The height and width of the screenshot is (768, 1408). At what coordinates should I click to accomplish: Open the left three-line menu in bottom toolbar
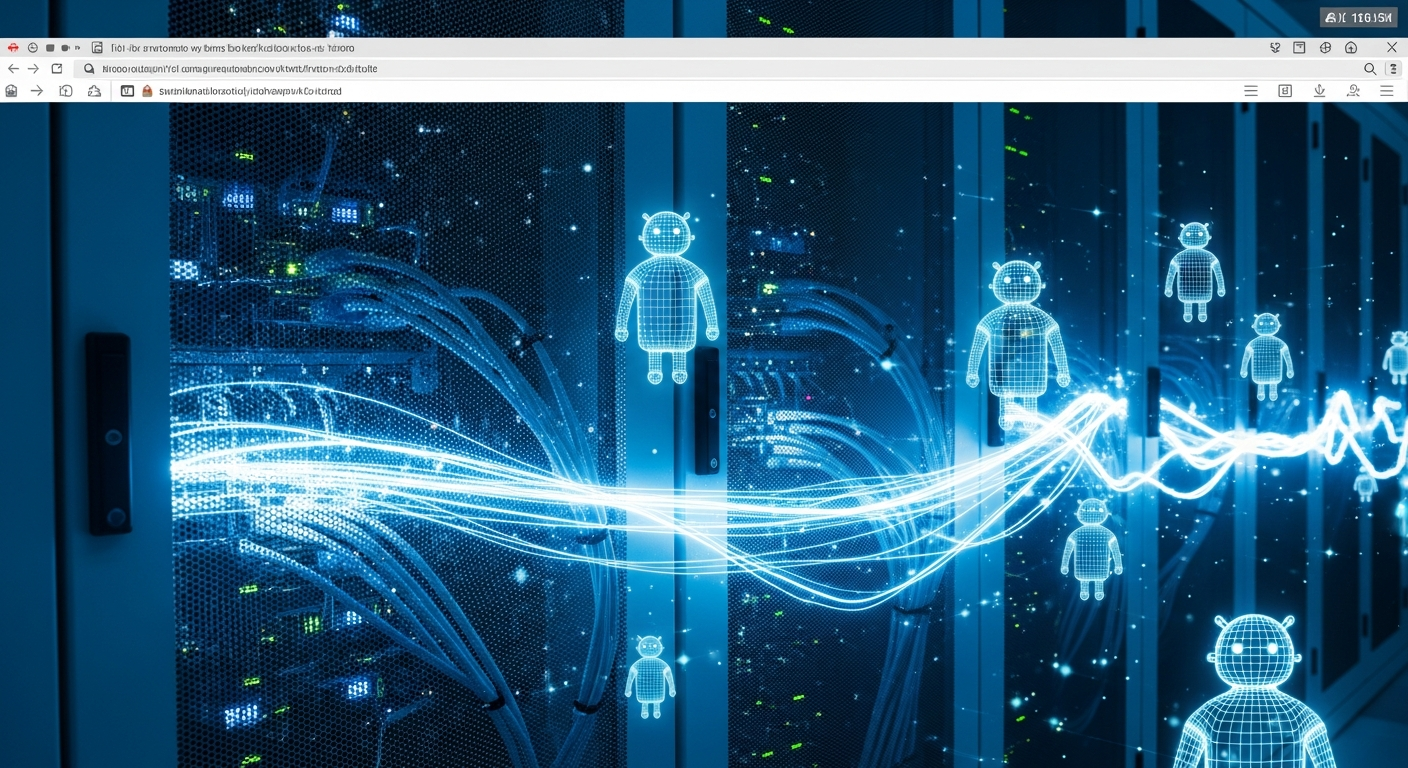[1250, 91]
